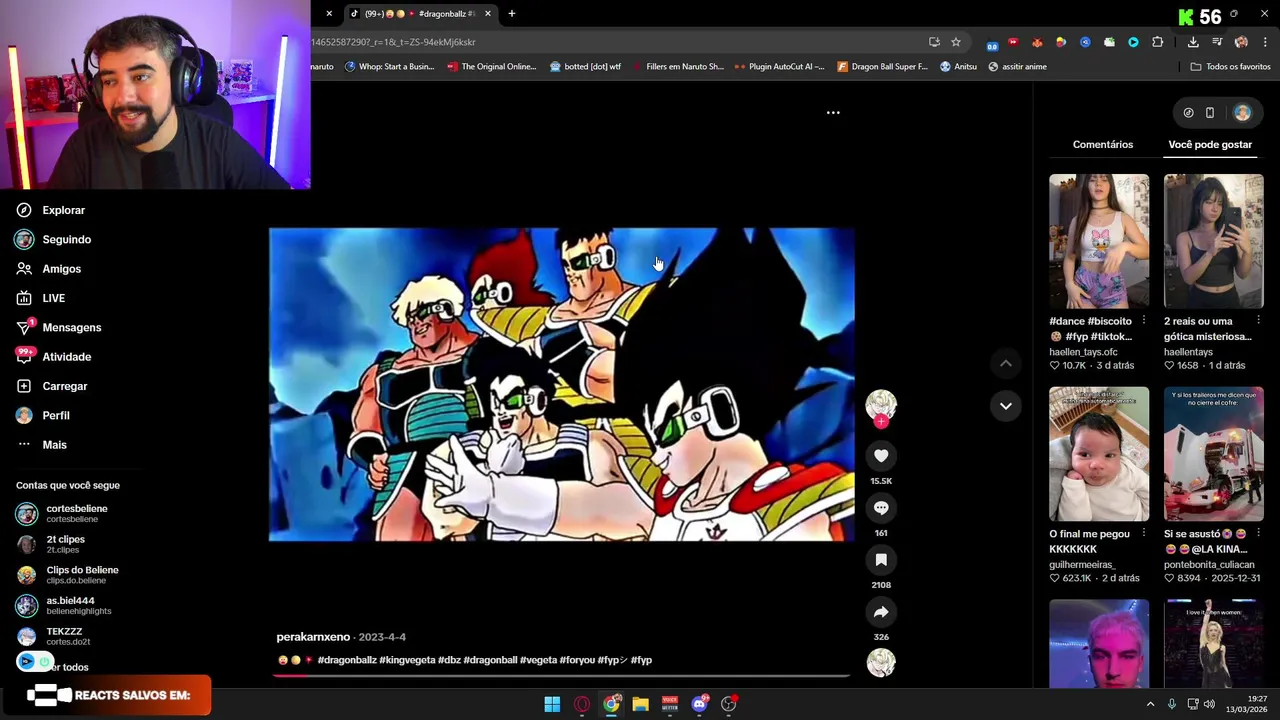Like the video with the heart icon
1280x720 pixels.
tap(881, 456)
